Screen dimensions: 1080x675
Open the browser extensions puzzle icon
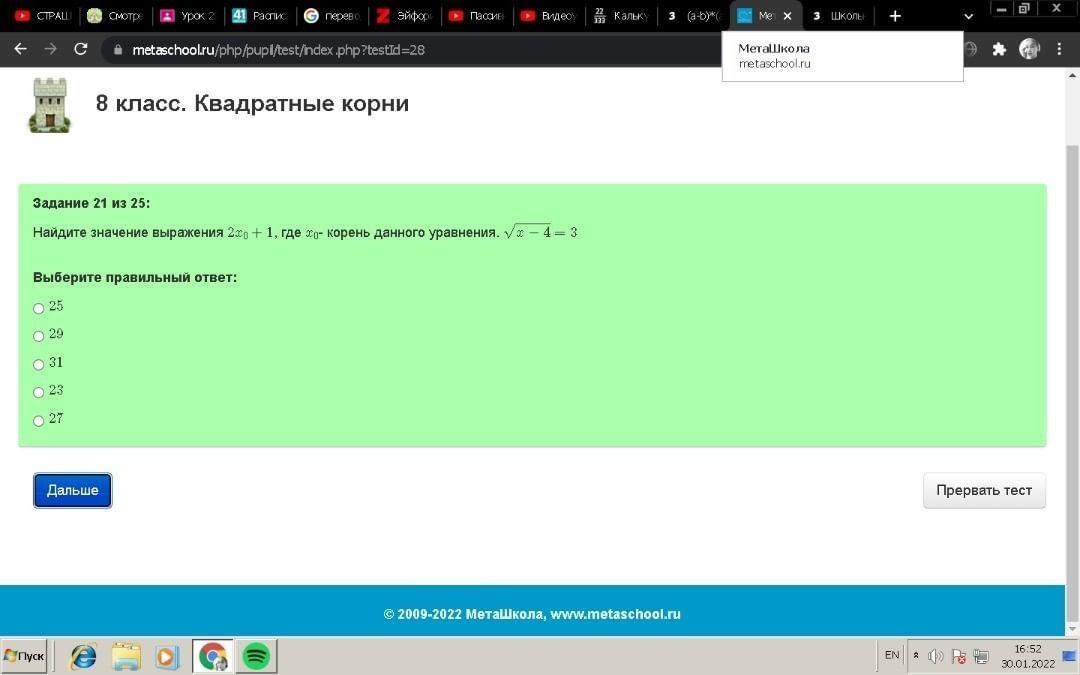999,49
